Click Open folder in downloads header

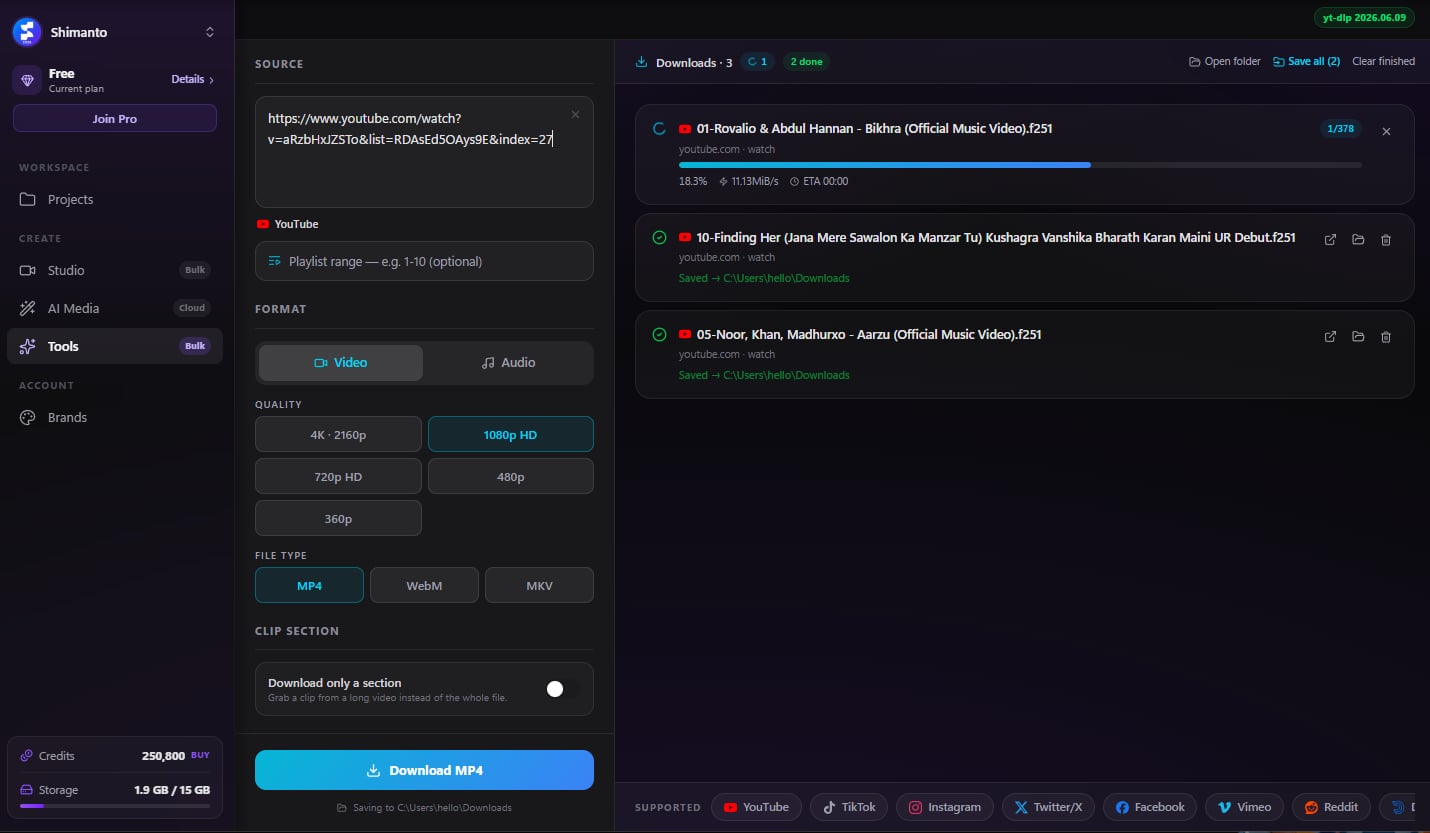click(x=1224, y=62)
